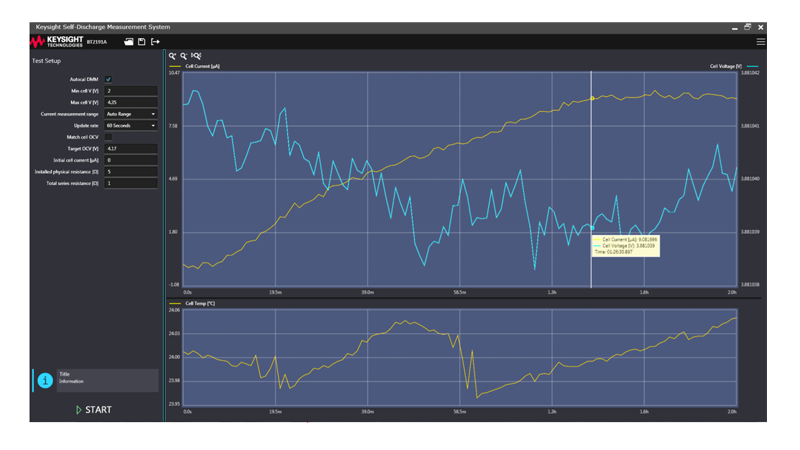Edit the Installed physical resistance field
800x450 pixels.
(131, 172)
